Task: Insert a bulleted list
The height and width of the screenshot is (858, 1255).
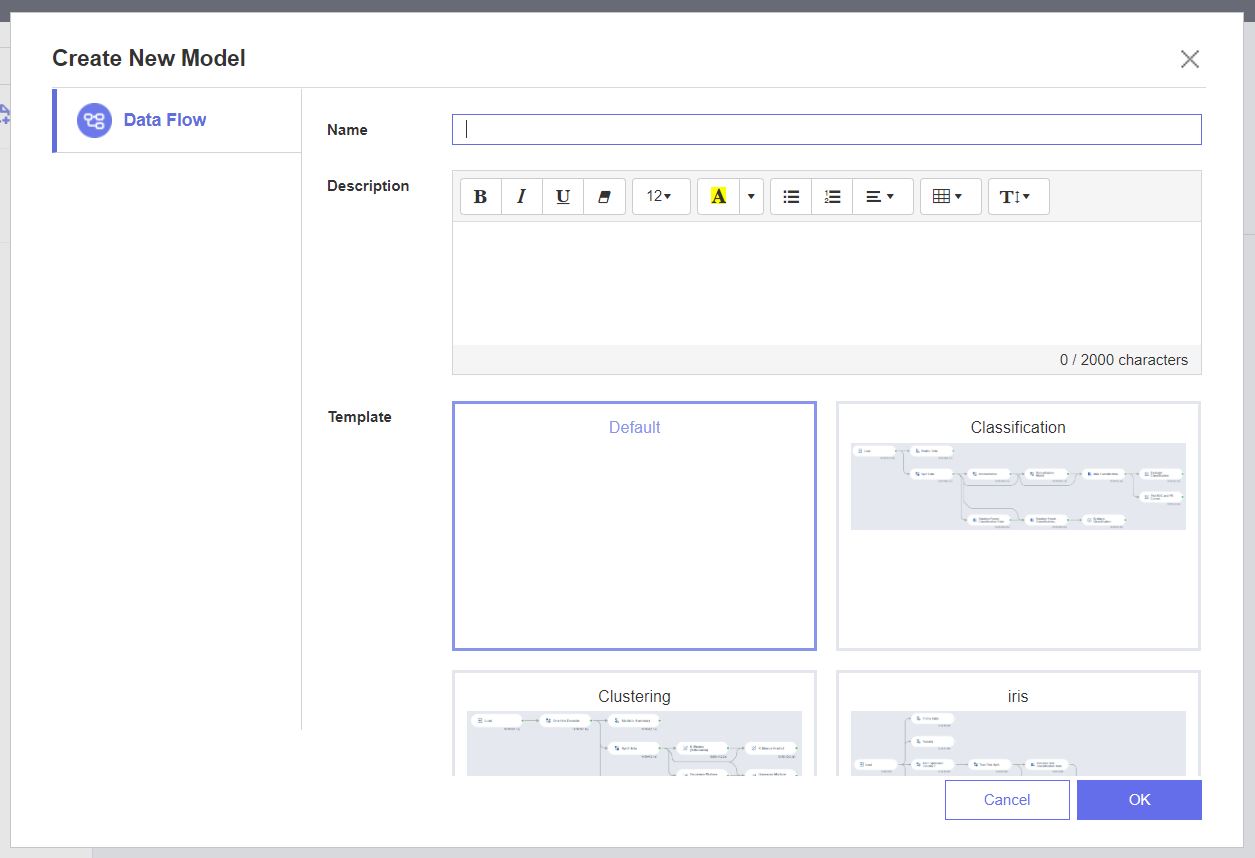Action: [x=791, y=197]
